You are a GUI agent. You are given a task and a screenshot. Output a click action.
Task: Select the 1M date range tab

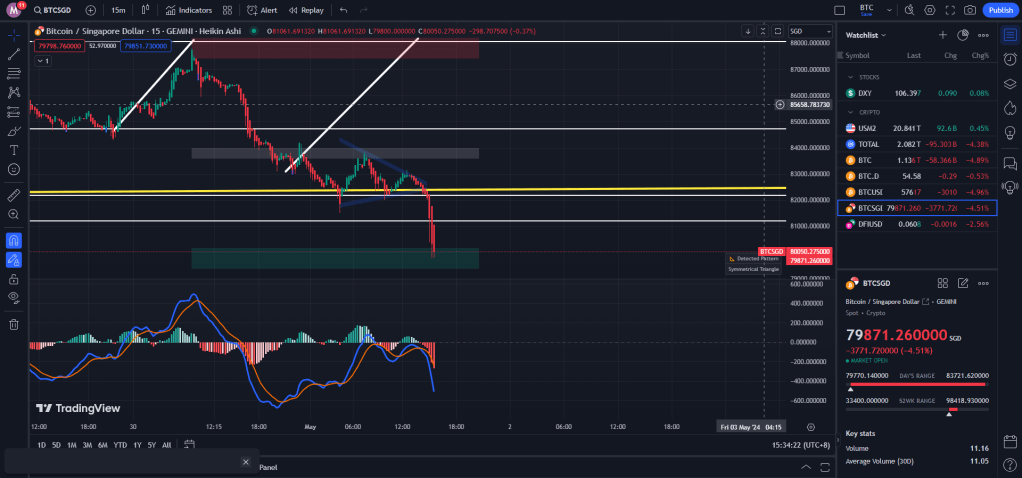click(71, 445)
